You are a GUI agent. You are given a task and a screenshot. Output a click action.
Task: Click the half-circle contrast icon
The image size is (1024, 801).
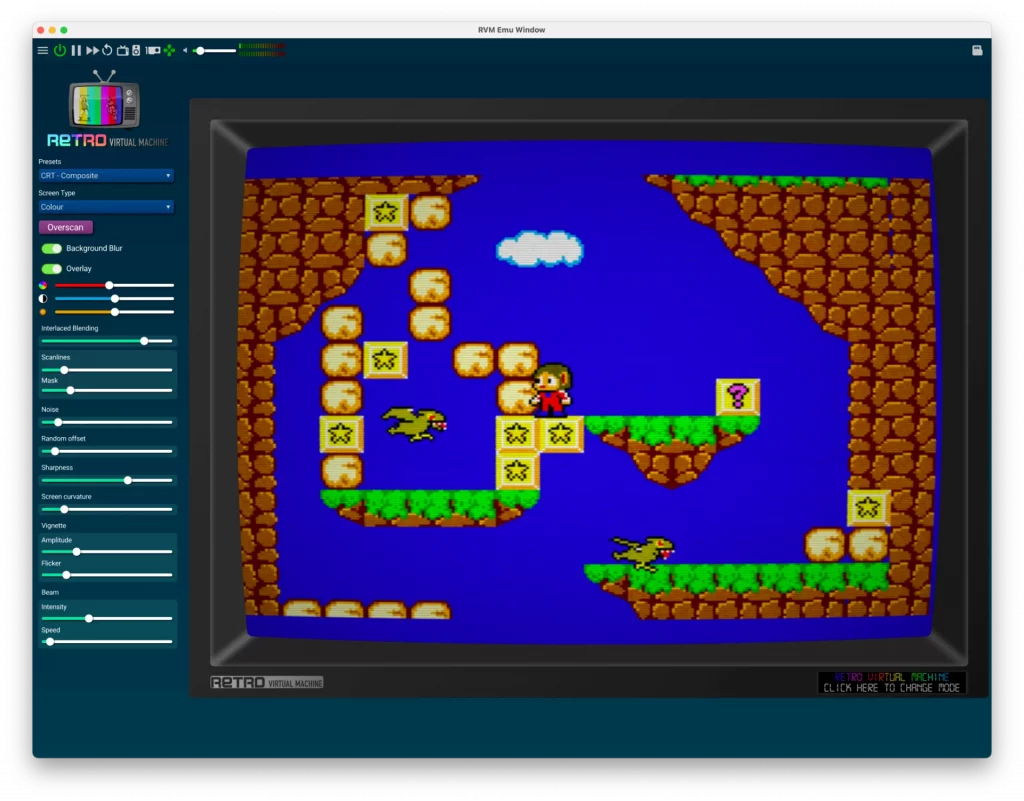[x=43, y=298]
